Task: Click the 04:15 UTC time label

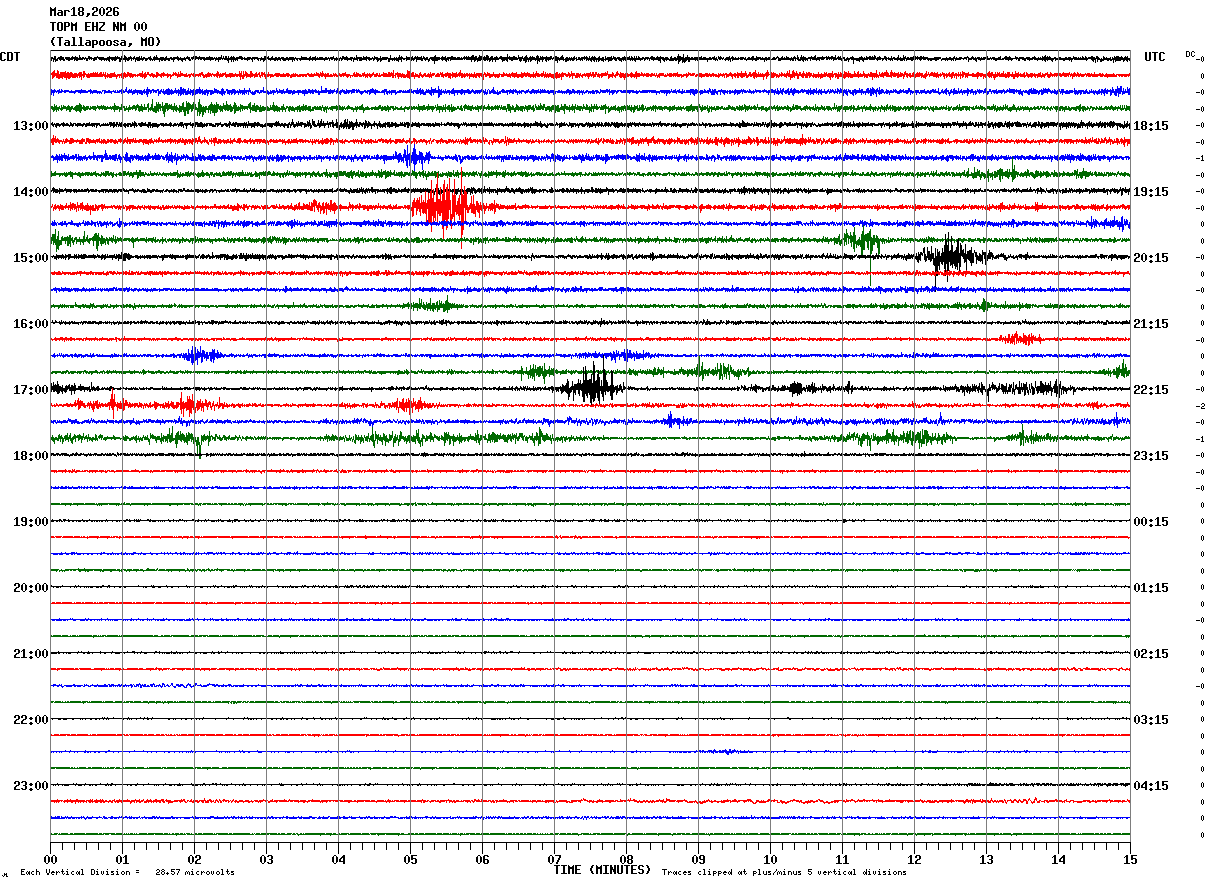Action: coord(1151,786)
